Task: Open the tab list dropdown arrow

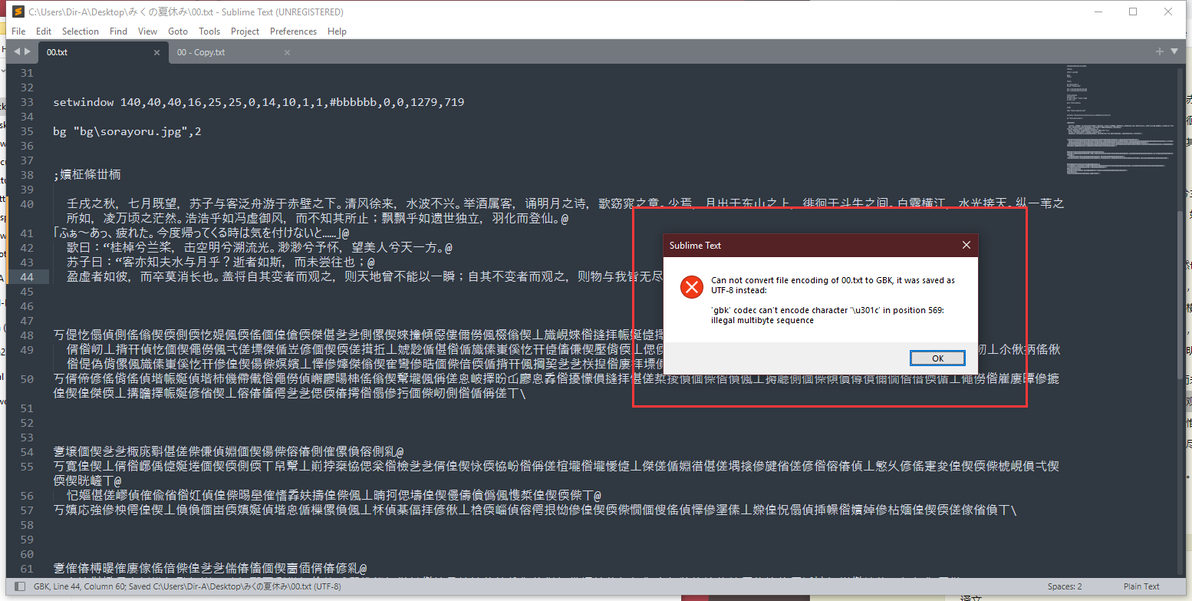Action: point(1175,52)
